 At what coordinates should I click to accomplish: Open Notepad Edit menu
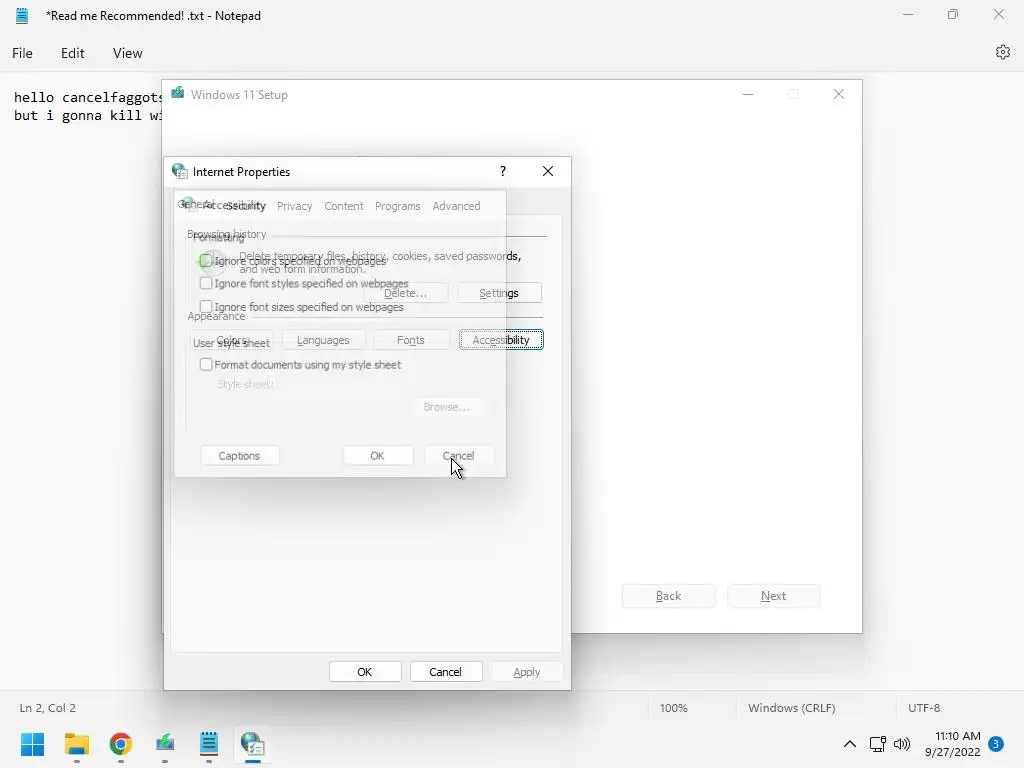click(72, 53)
